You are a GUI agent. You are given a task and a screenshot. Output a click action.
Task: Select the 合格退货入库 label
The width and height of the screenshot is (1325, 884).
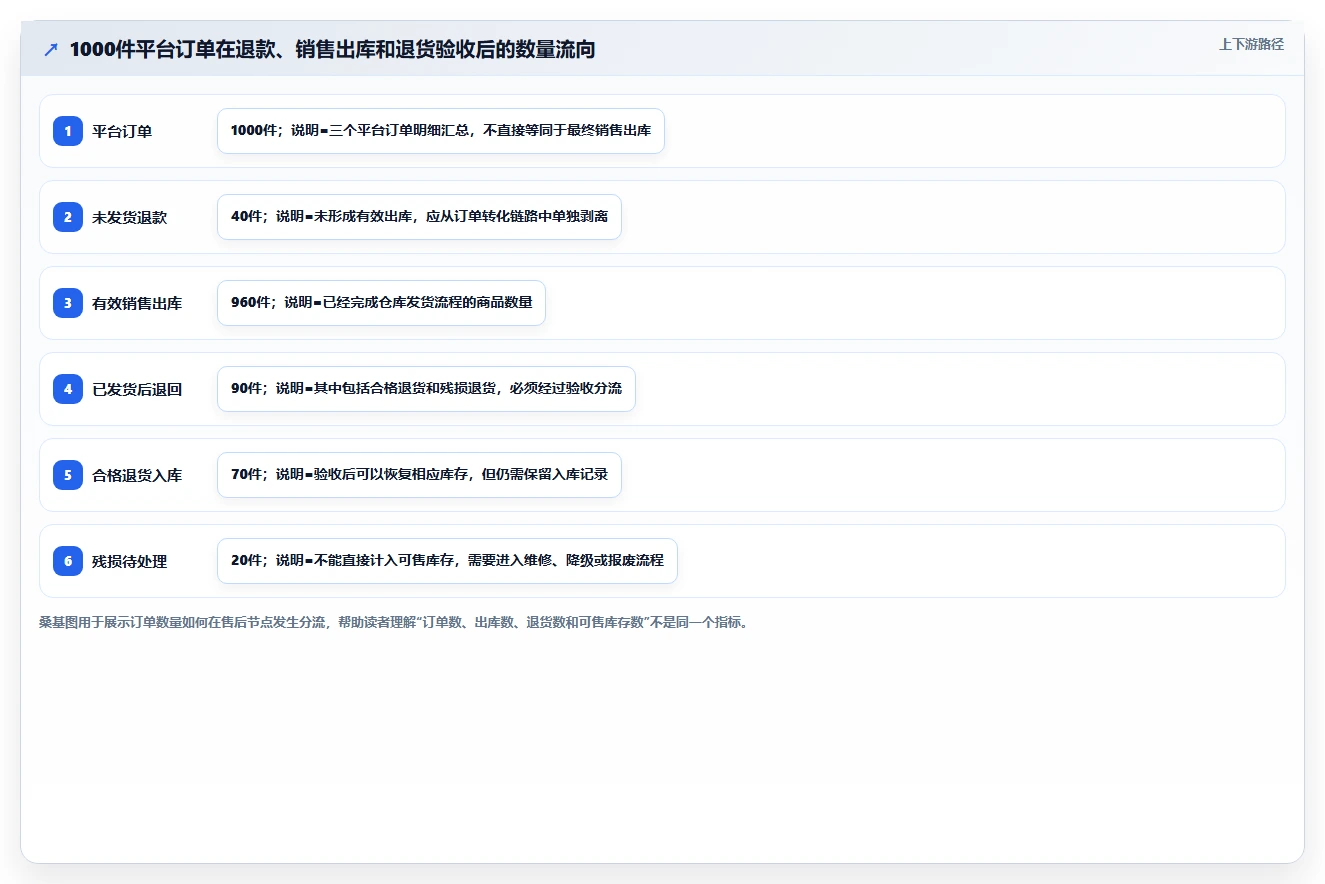(x=137, y=475)
